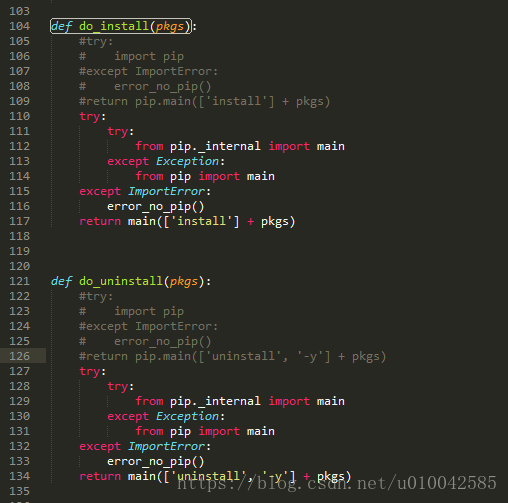Viewport: 508px width, 503px height.
Task: Click the blog.csdn.net watermark link
Action: click(x=337, y=483)
